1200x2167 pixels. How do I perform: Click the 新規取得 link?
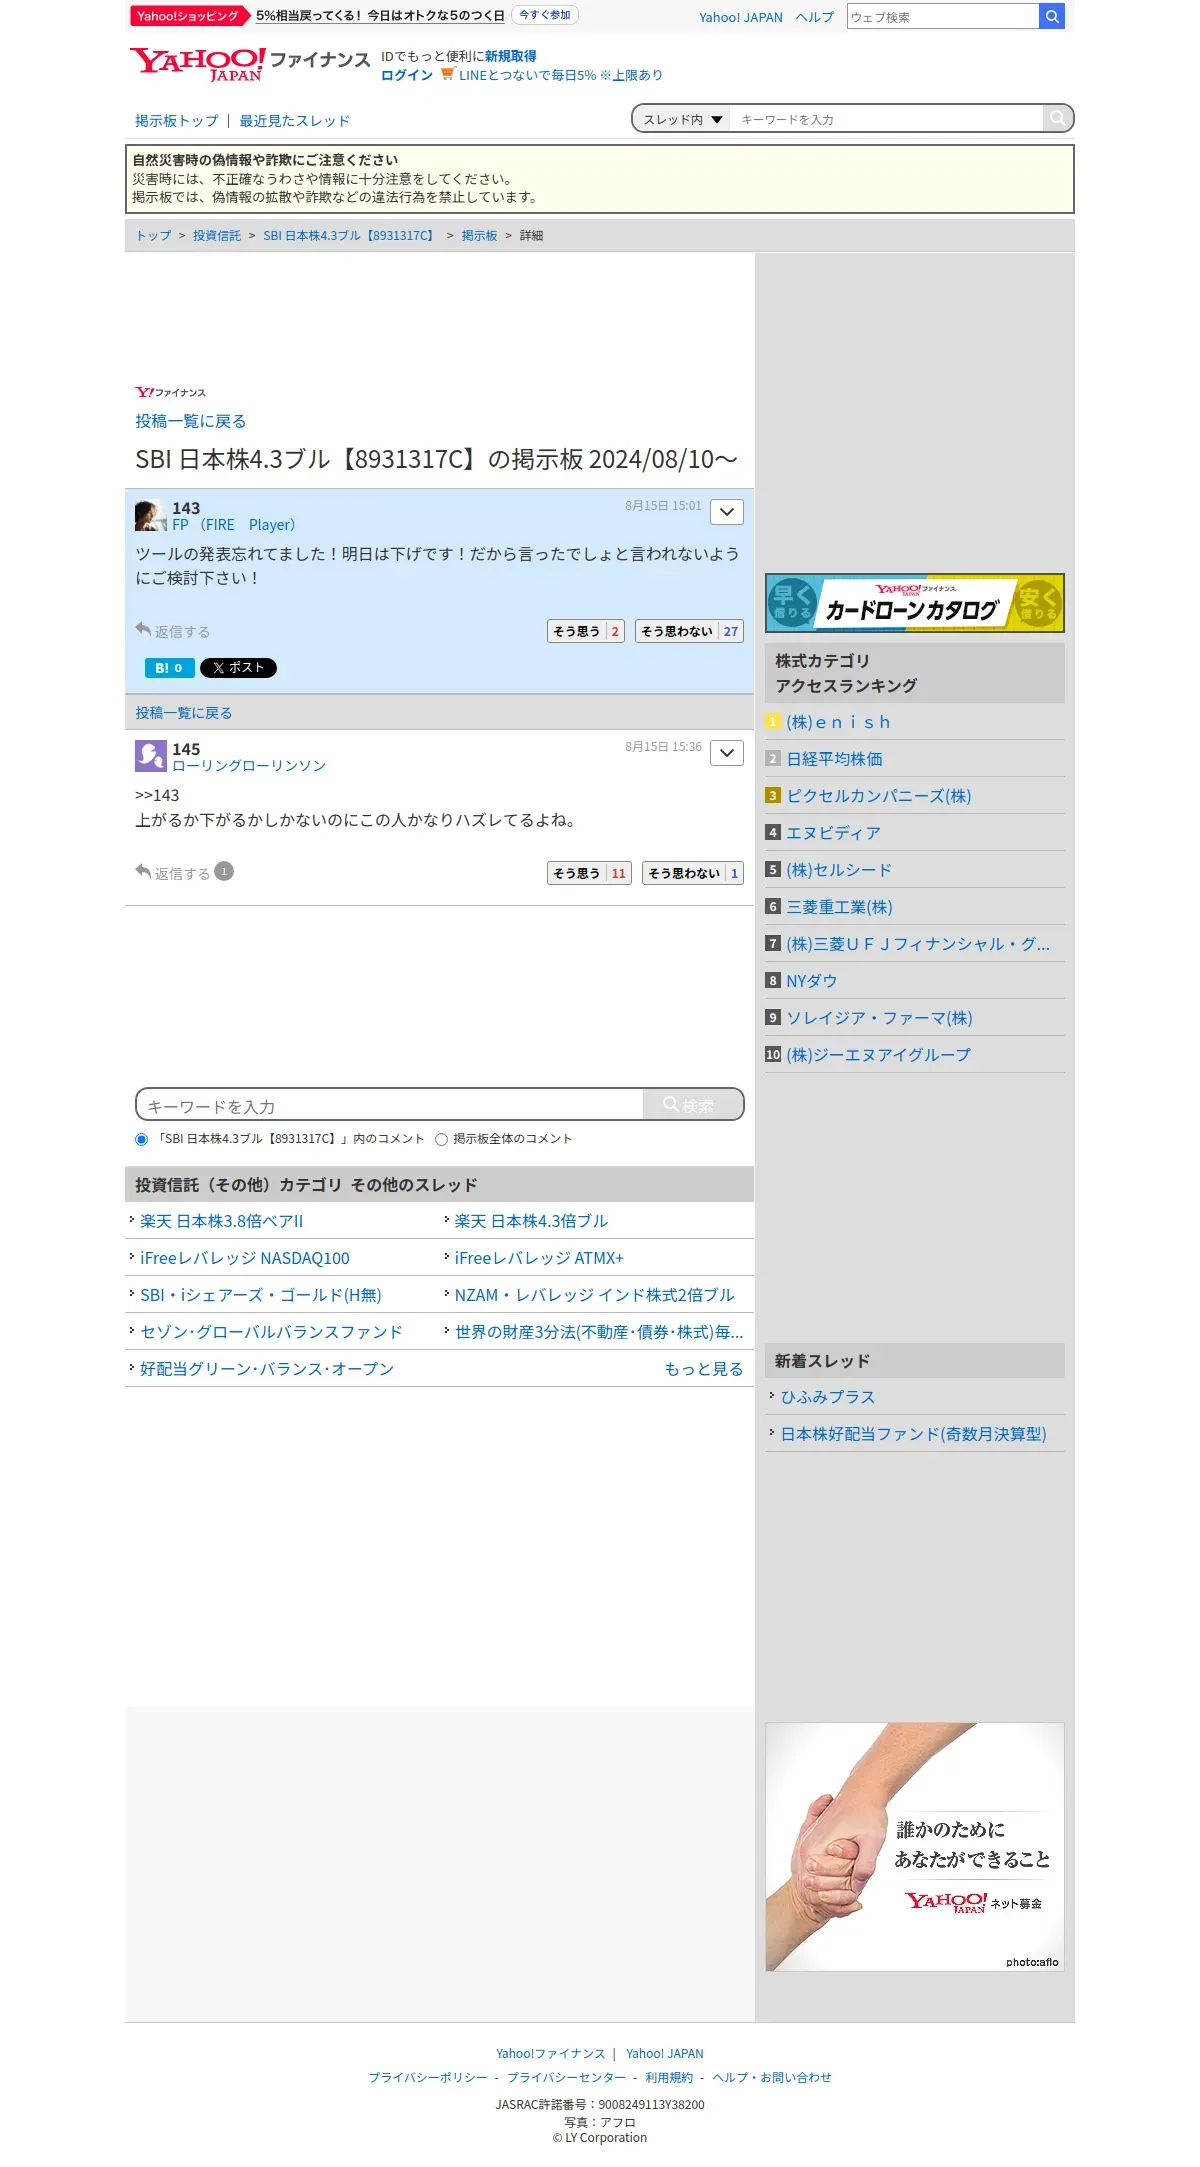pyautogui.click(x=510, y=56)
